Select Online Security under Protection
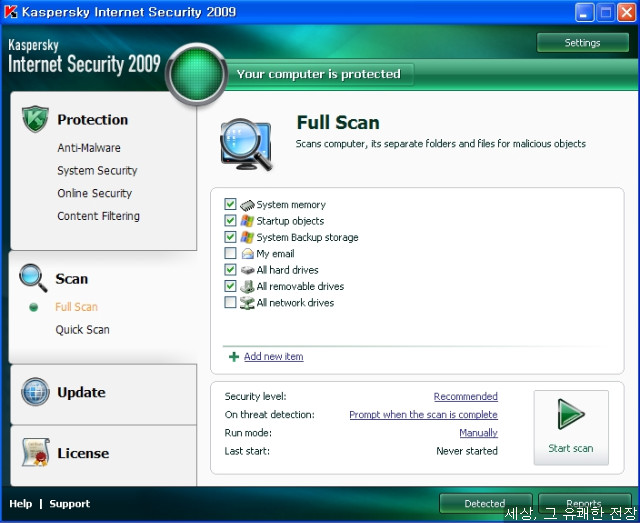Screen dimensions: 640x523 95,194
